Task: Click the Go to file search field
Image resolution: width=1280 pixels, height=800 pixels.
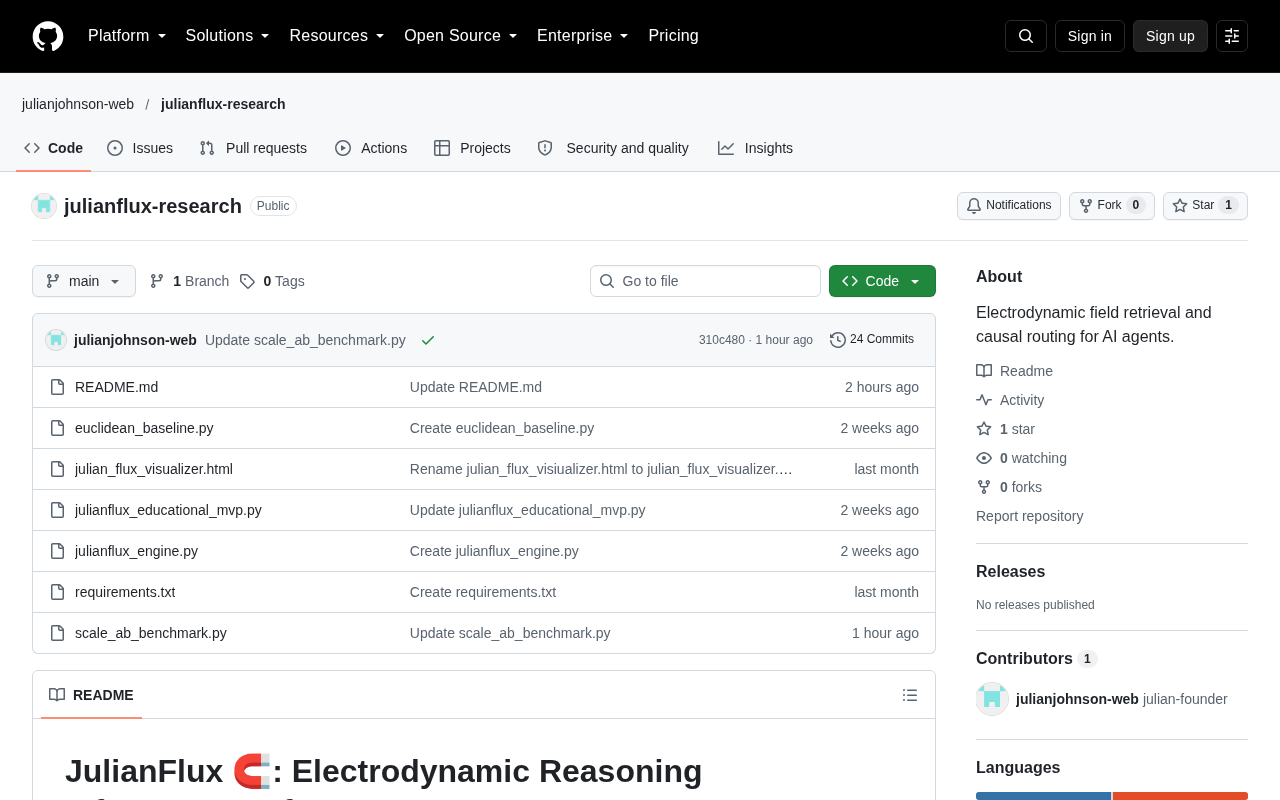Action: (x=705, y=281)
